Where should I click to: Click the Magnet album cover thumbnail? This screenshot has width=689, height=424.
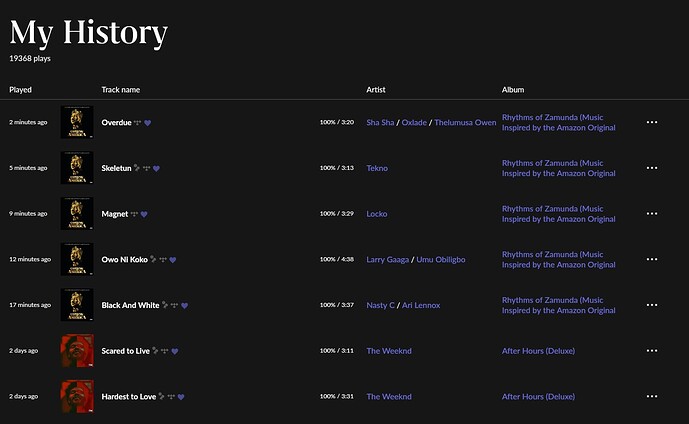pyautogui.click(x=77, y=214)
